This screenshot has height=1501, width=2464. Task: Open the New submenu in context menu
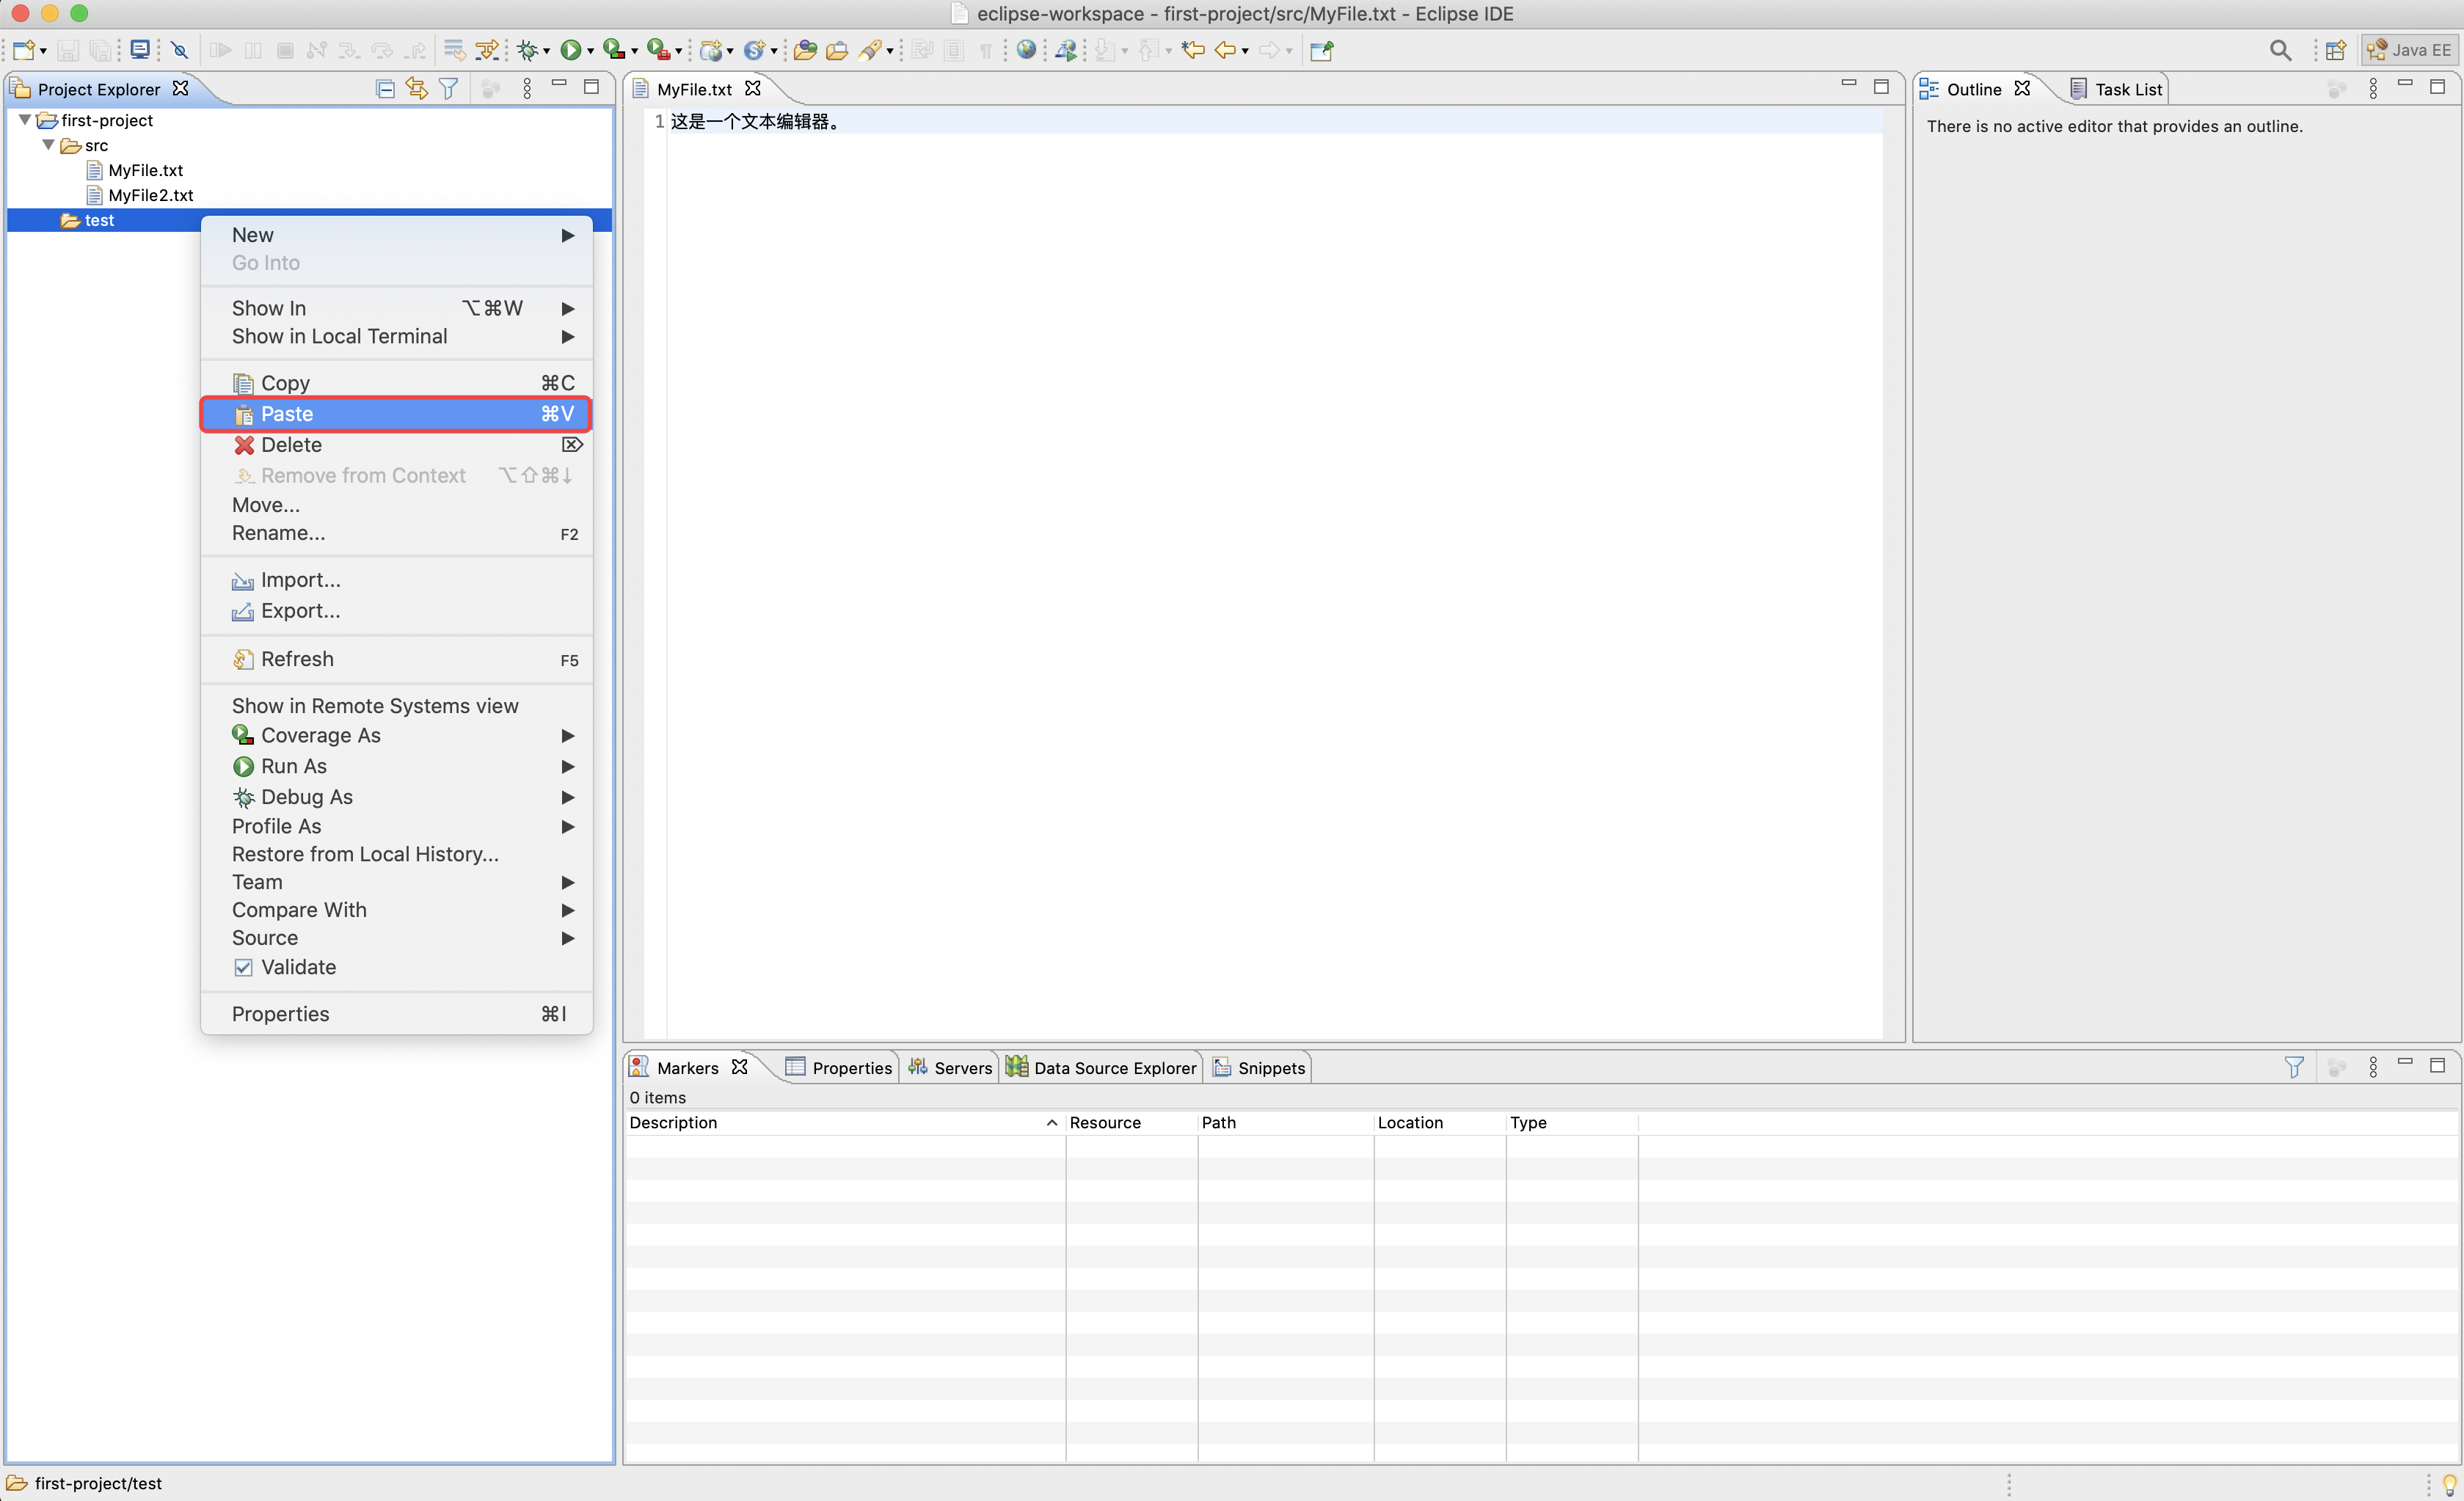[398, 235]
